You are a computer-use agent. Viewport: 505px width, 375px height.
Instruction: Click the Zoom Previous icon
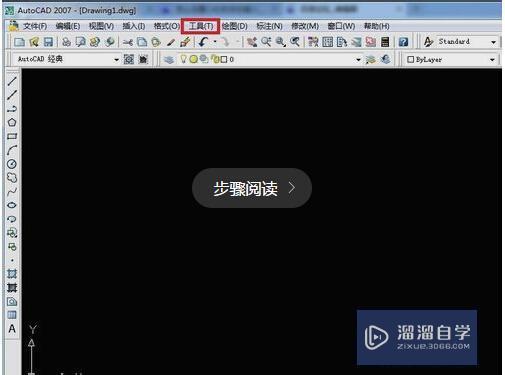pyautogui.click(x=295, y=42)
